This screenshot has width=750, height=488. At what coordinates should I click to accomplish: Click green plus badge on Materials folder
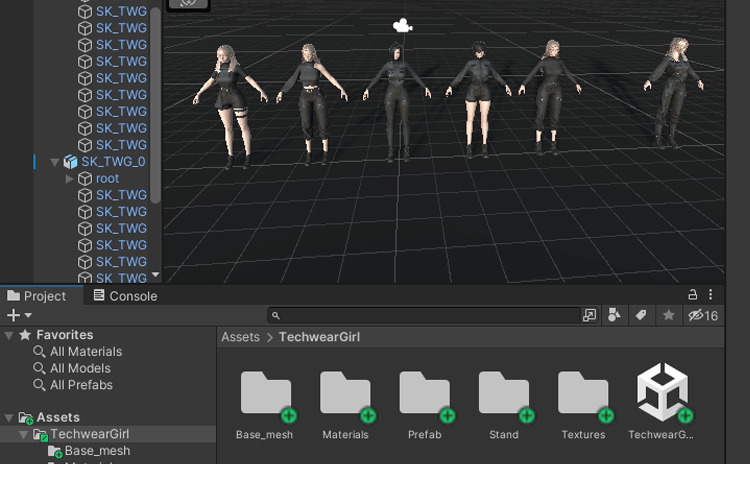[x=368, y=415]
